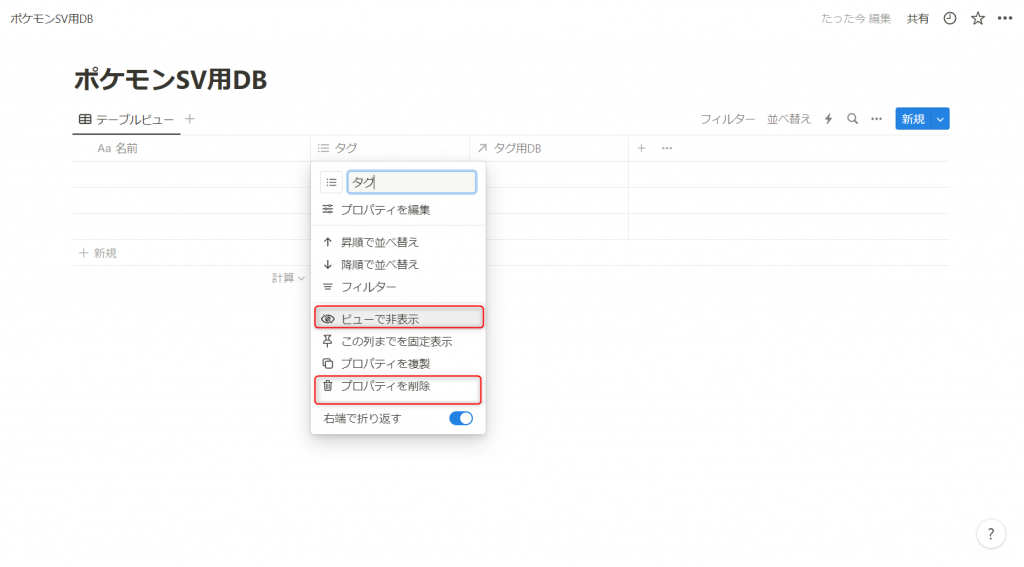Select この列までを固定表示 menu item
This screenshot has height=567, width=1024.
(x=398, y=341)
